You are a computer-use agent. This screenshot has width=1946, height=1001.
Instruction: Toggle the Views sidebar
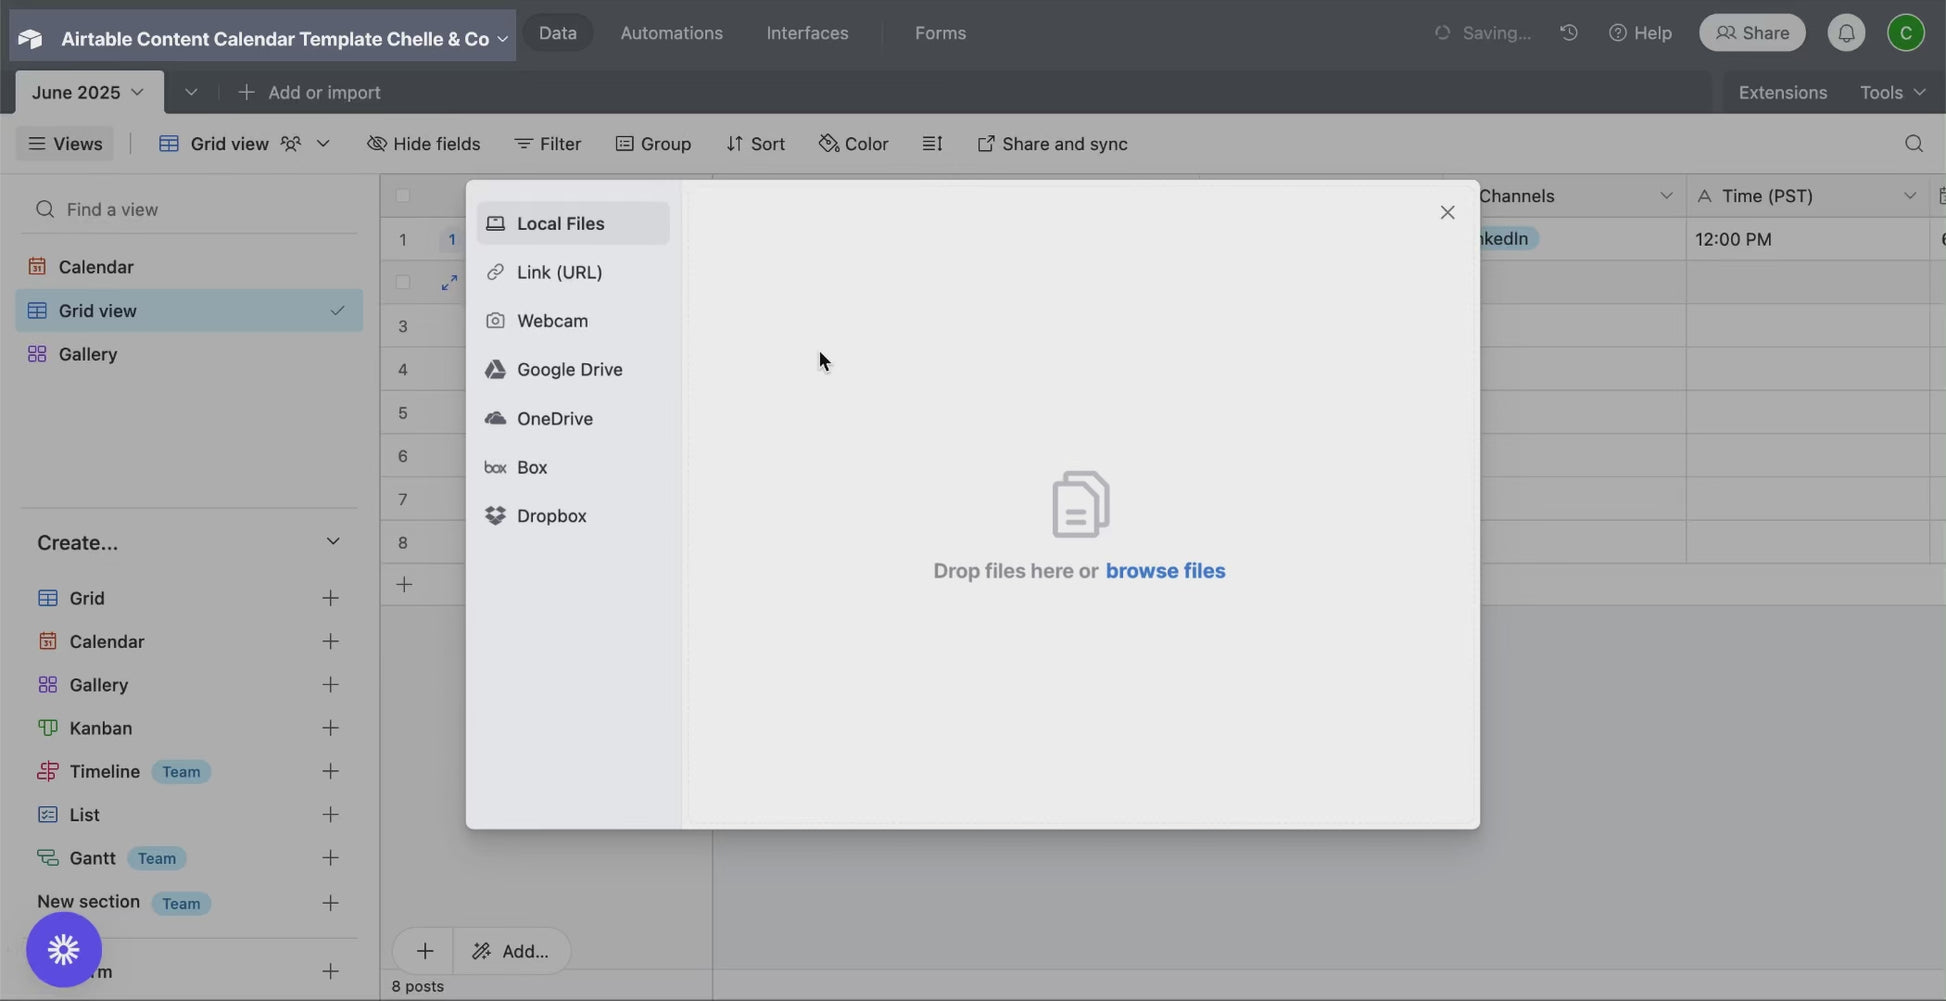coord(65,144)
